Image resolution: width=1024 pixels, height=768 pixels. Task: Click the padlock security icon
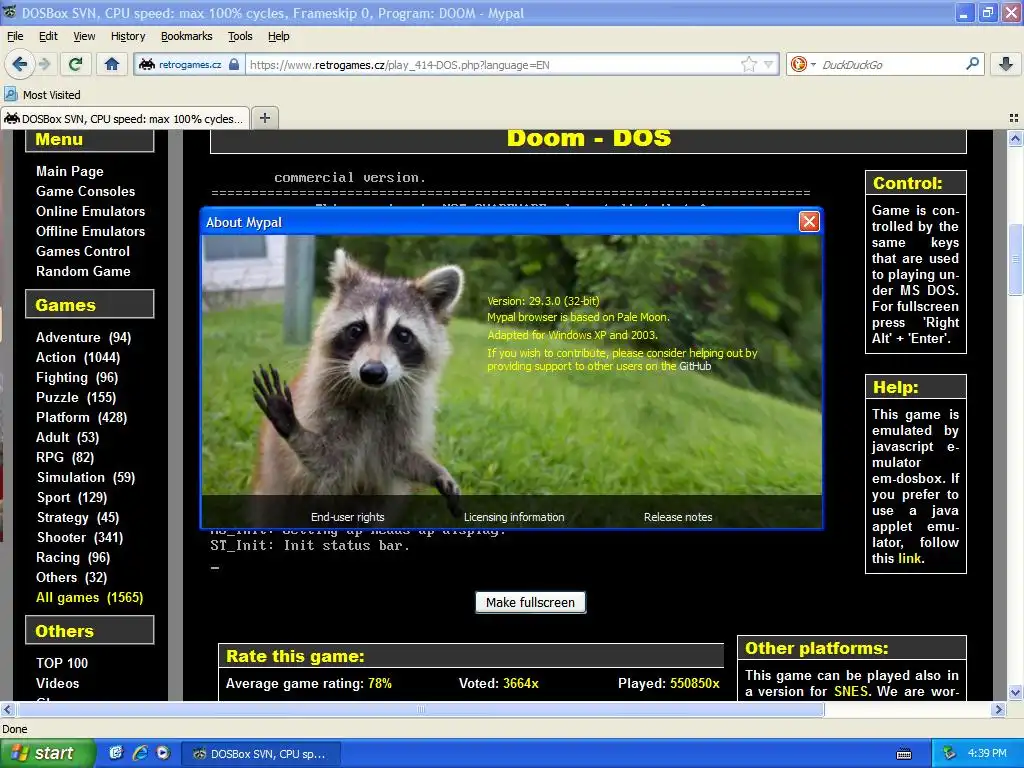(x=234, y=64)
